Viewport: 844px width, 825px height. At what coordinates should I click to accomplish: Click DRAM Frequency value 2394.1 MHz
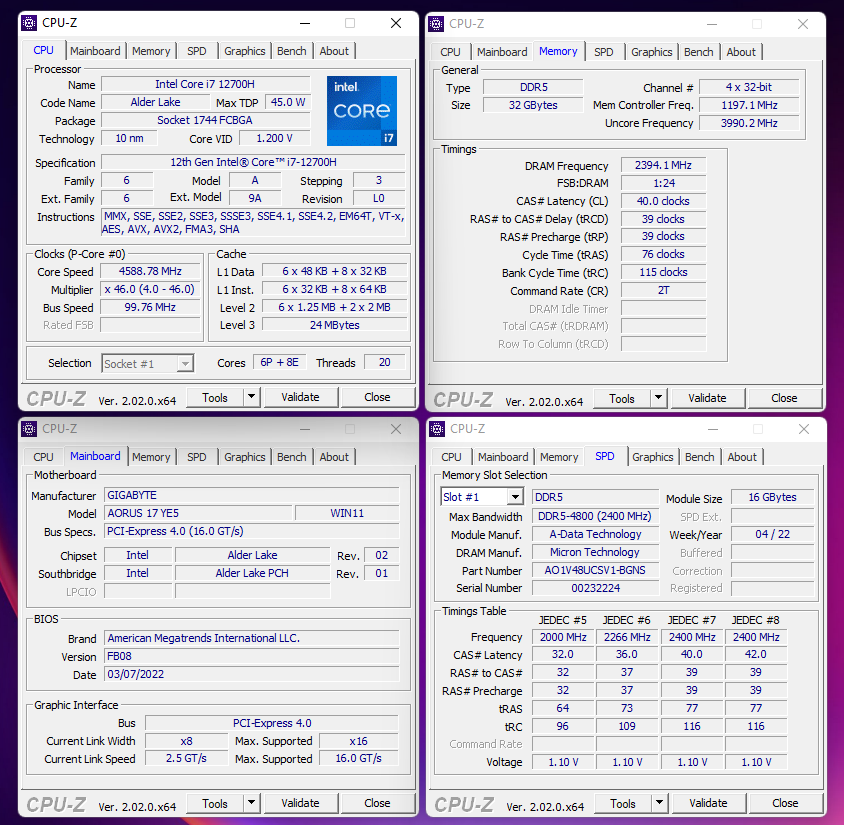tap(663, 165)
